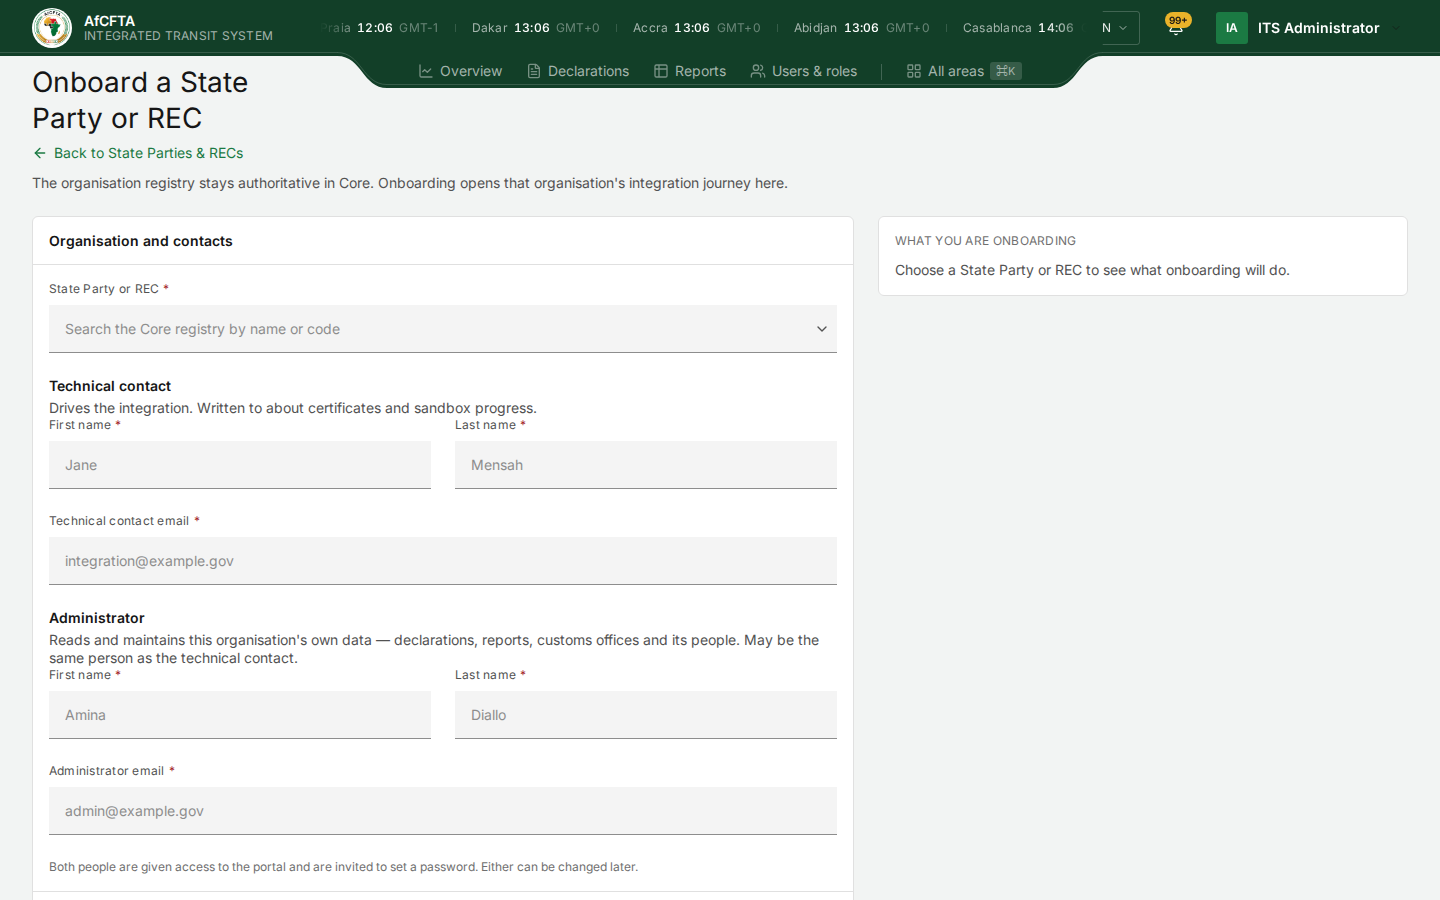The width and height of the screenshot is (1440, 900).
Task: Click the 'Integrated Transit System' title text
Action: (178, 36)
